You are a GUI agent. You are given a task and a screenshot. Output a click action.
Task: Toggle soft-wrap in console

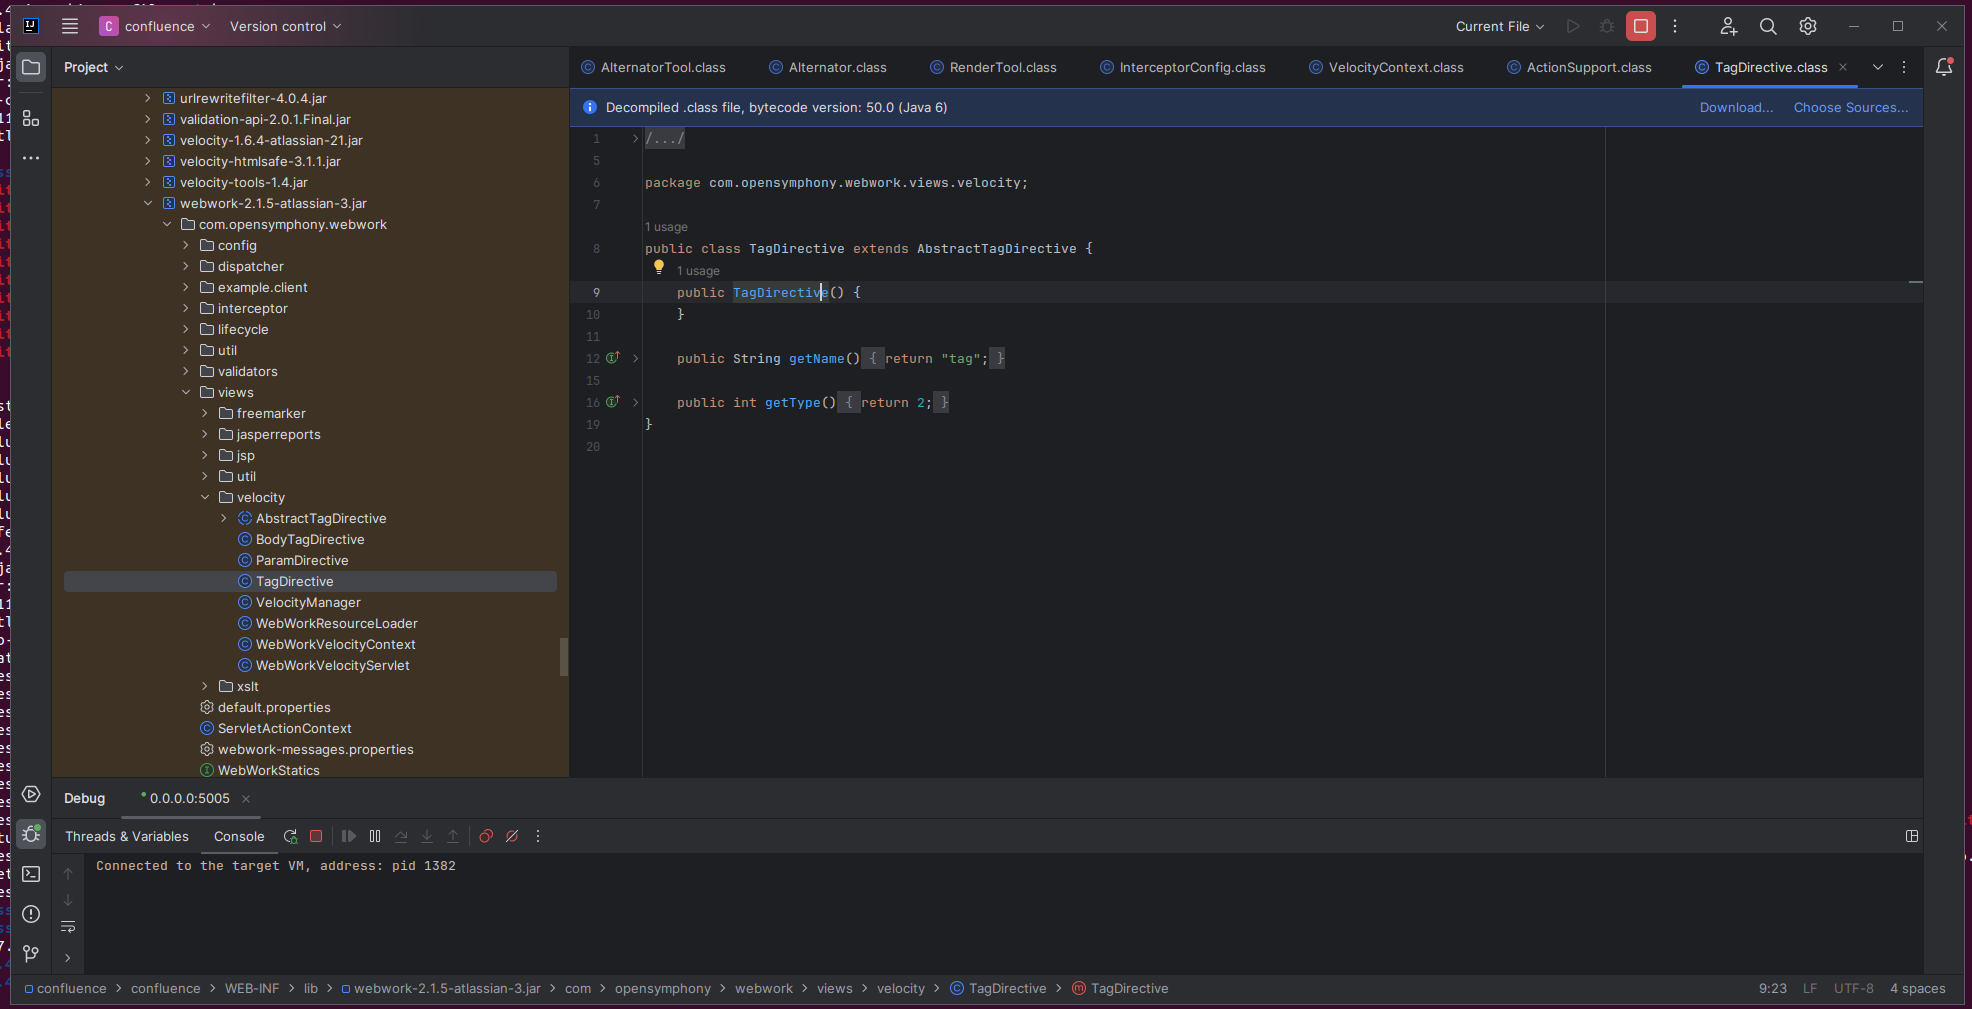tap(68, 927)
